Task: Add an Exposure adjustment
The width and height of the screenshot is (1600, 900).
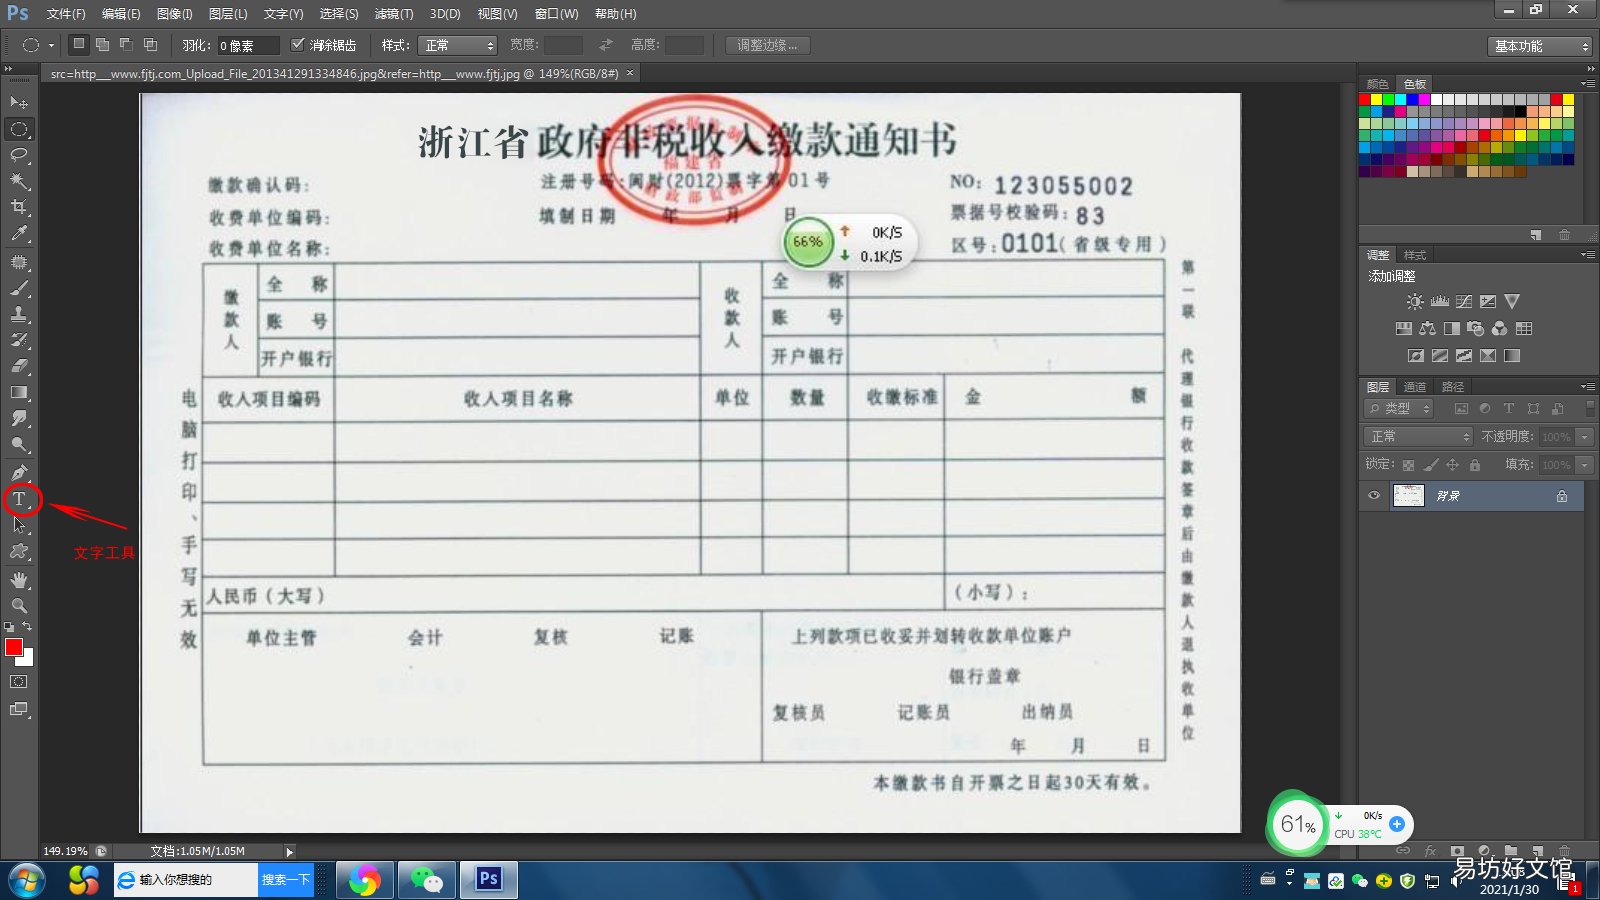Action: (1488, 301)
